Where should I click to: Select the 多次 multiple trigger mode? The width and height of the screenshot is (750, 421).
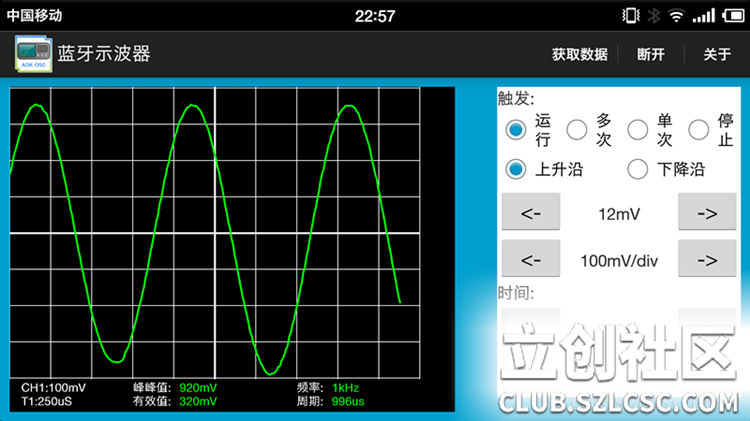[576, 130]
